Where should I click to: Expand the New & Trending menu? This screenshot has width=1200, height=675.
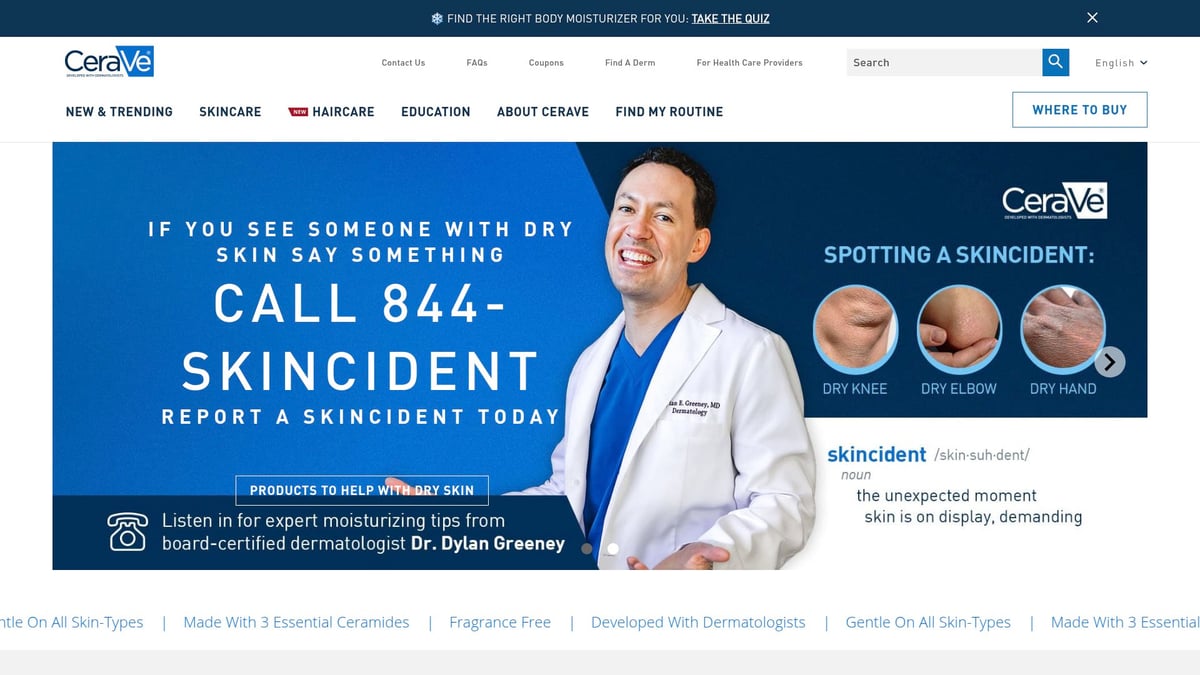(x=119, y=112)
